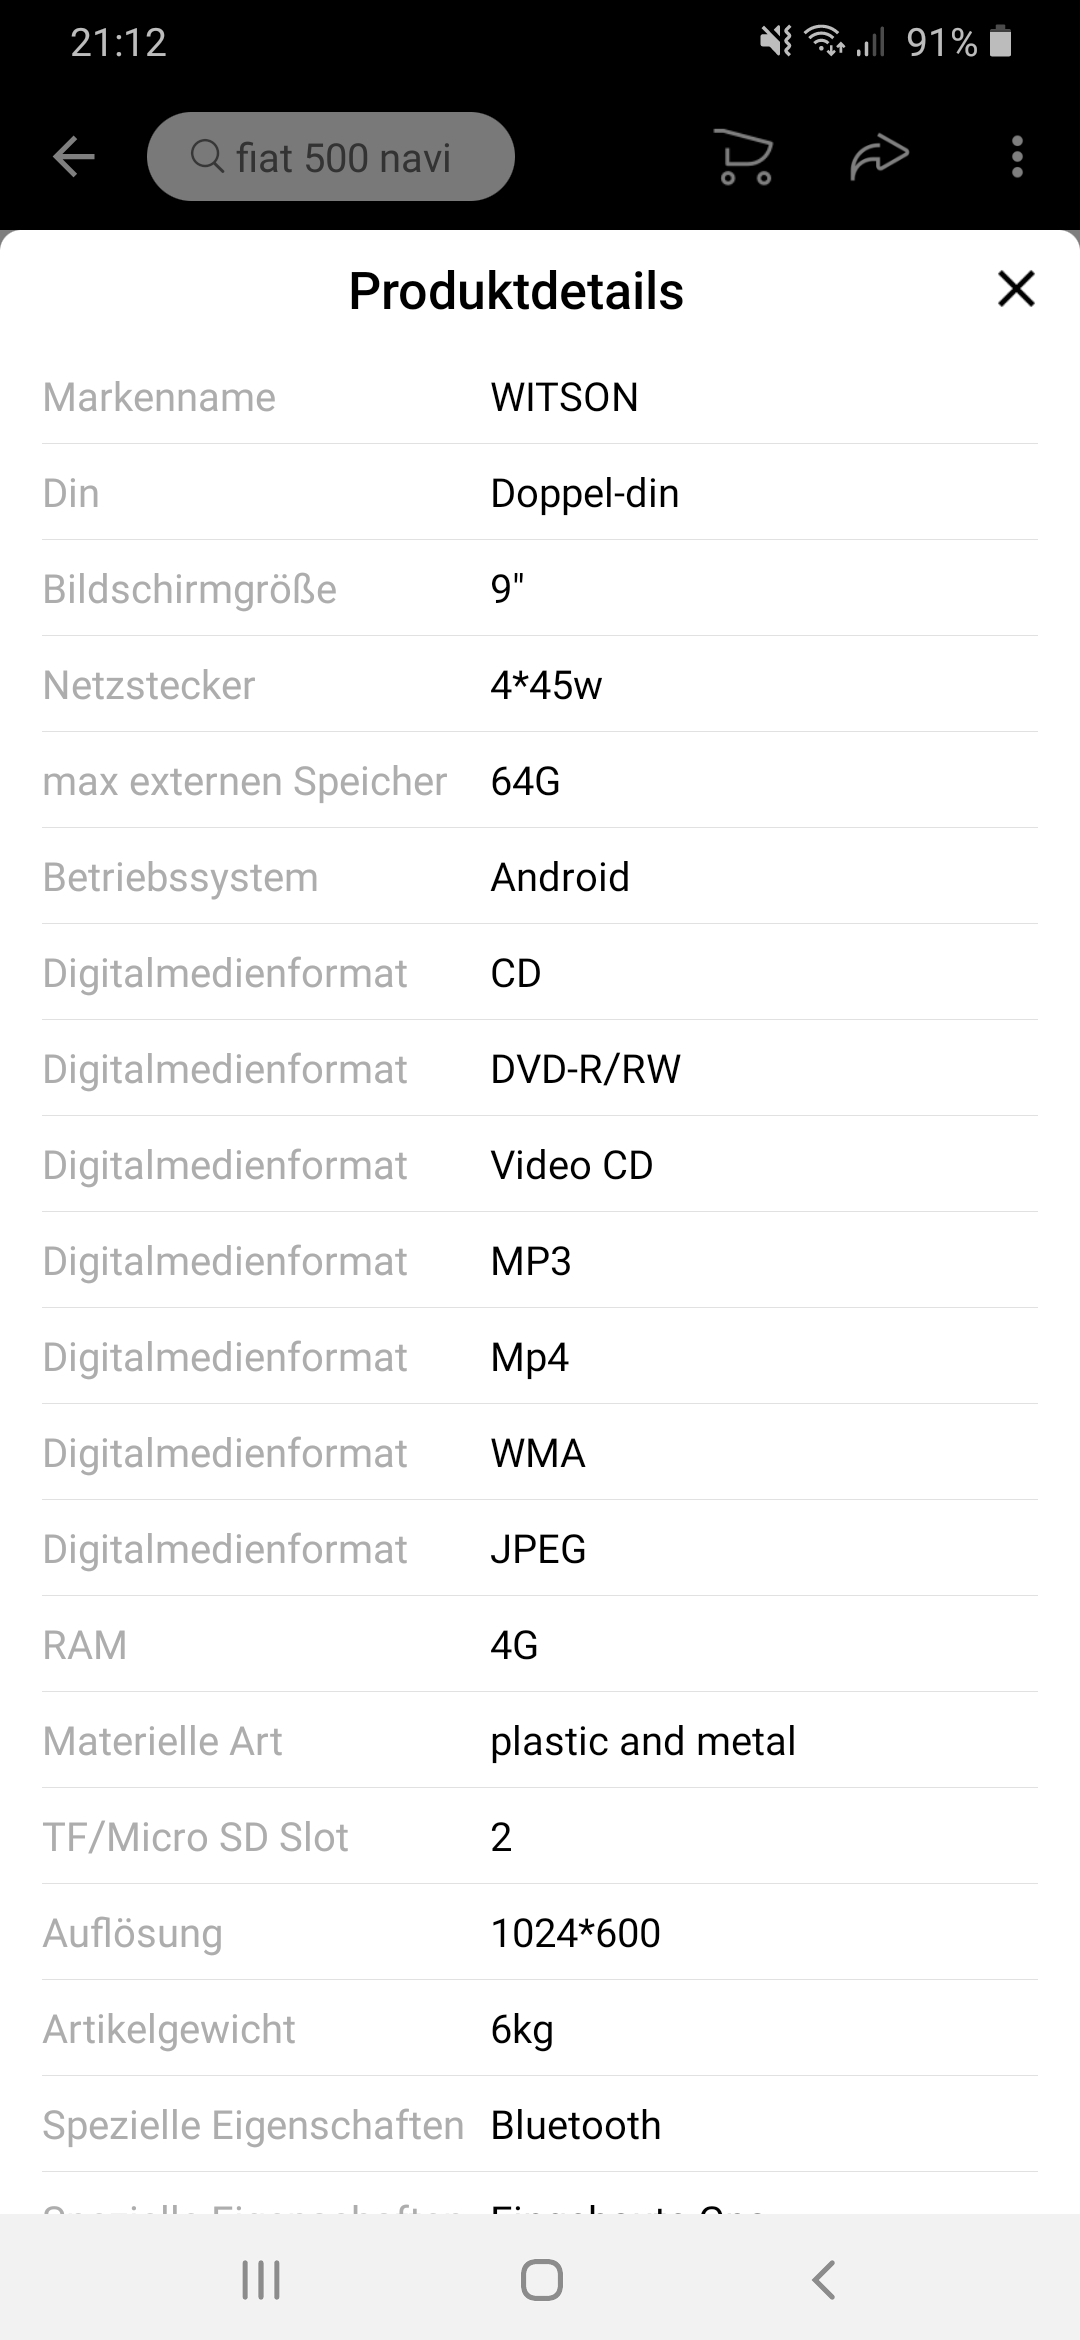Open the recent apps navigation button

(261, 2280)
